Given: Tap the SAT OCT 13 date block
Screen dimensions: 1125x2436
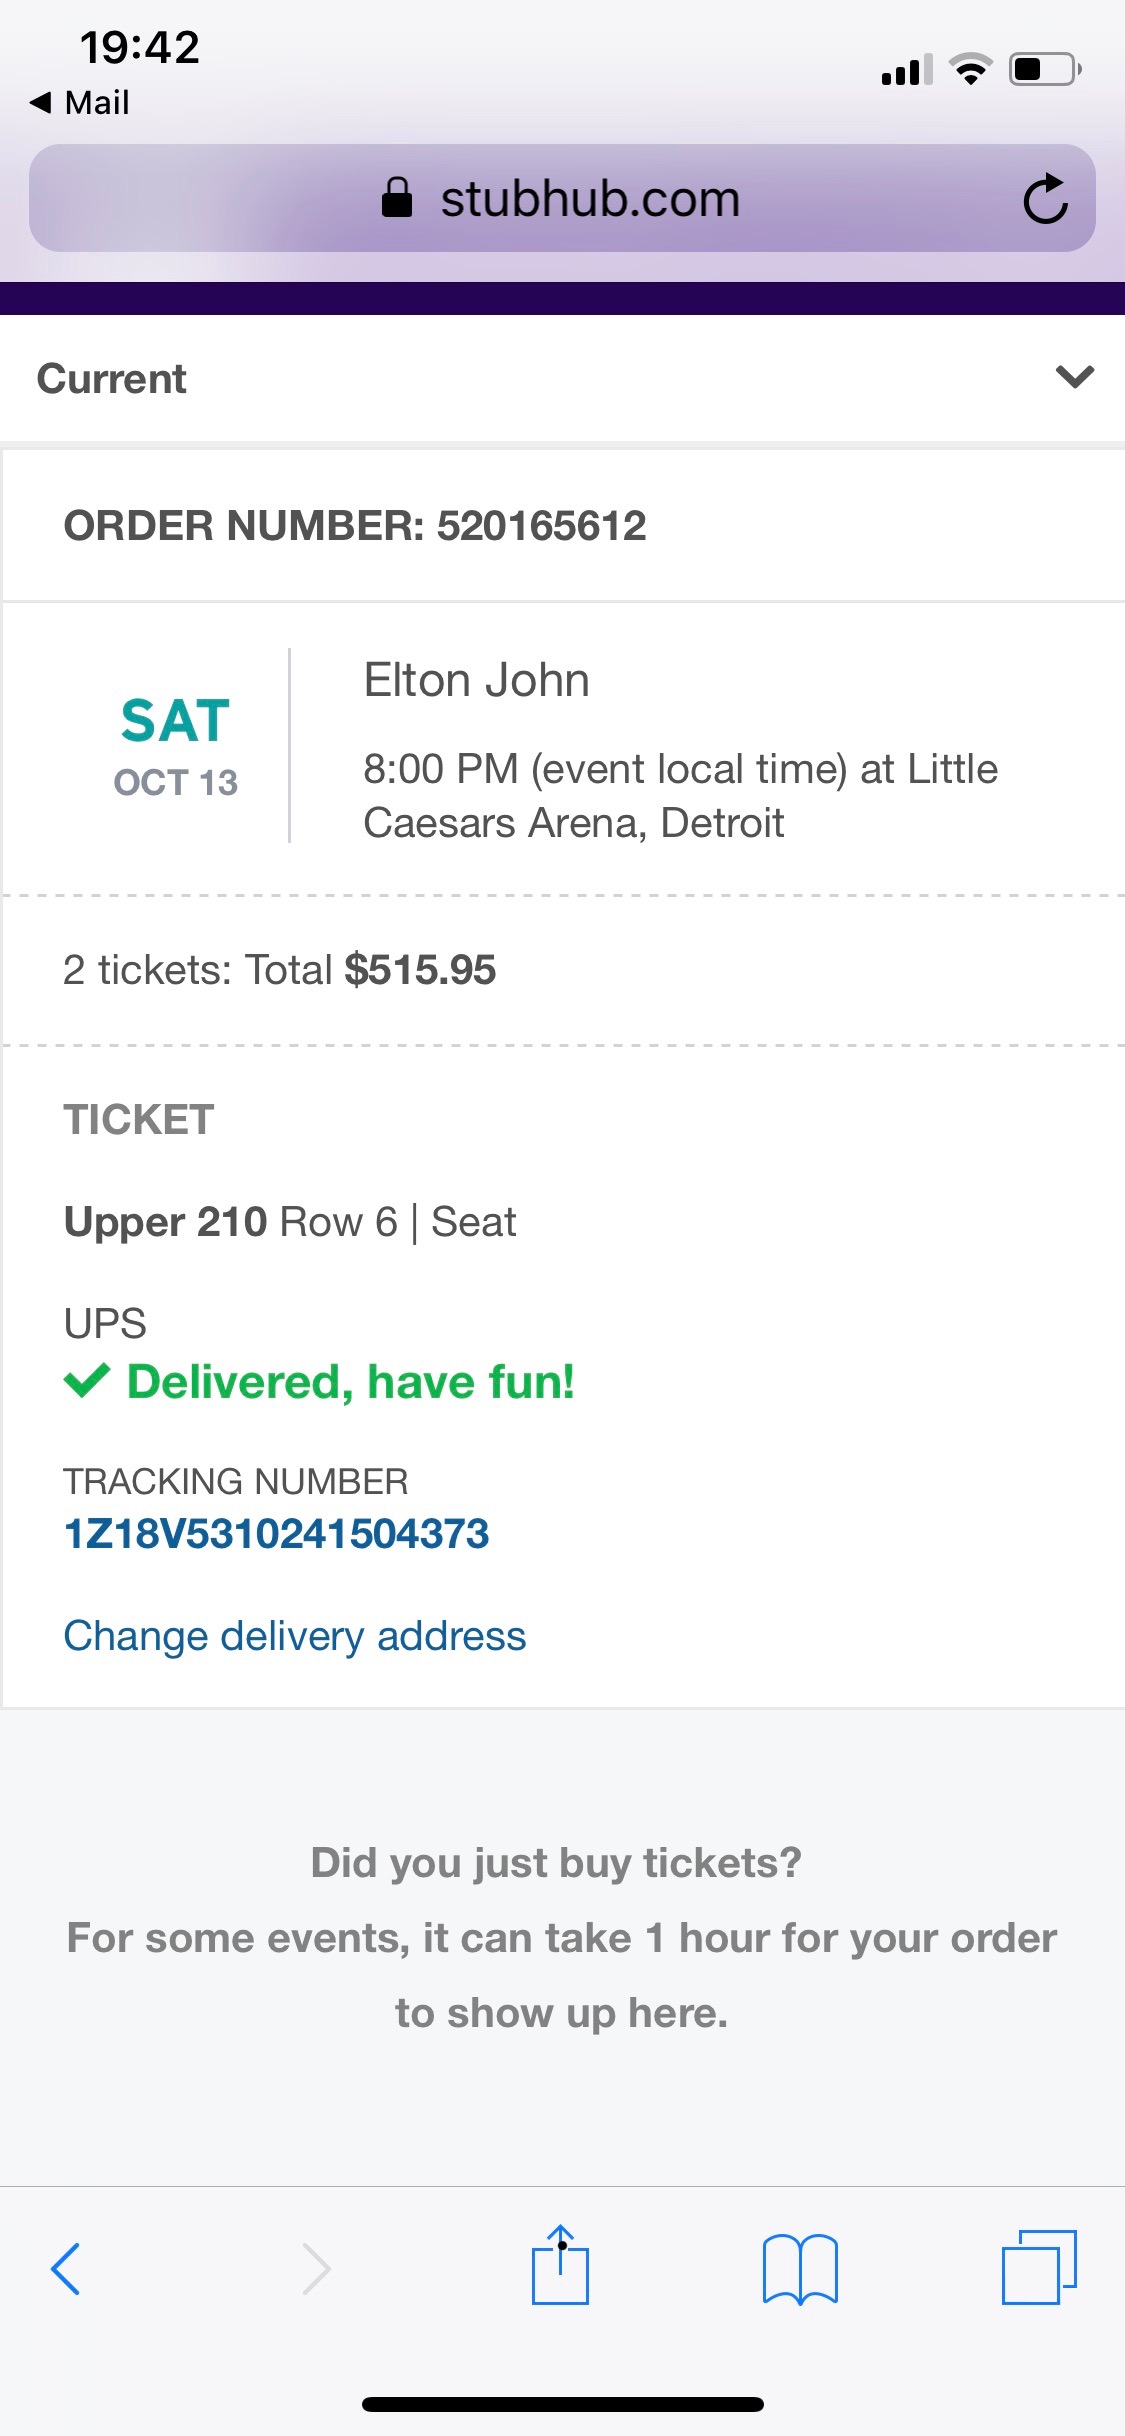Looking at the screenshot, I should point(175,745).
